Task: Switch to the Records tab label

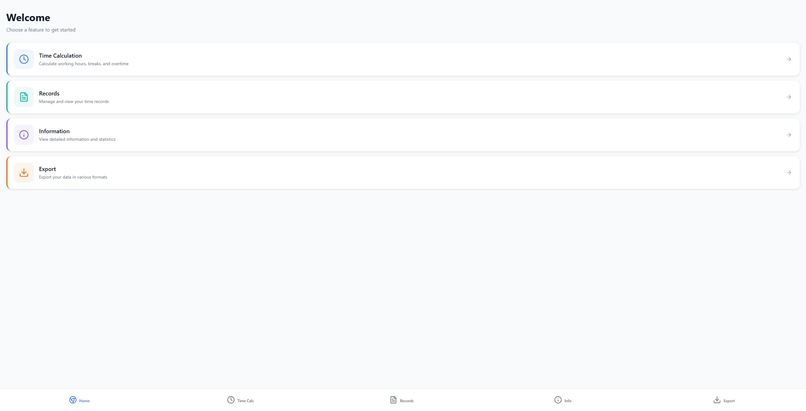Action: pos(407,401)
